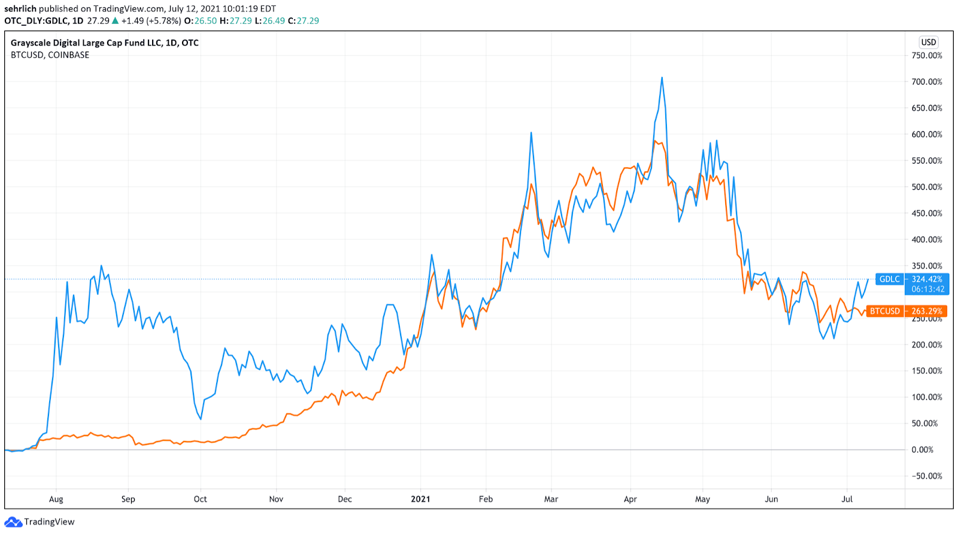Click the Dec time axis label
The image size is (958, 535).
tap(345, 499)
